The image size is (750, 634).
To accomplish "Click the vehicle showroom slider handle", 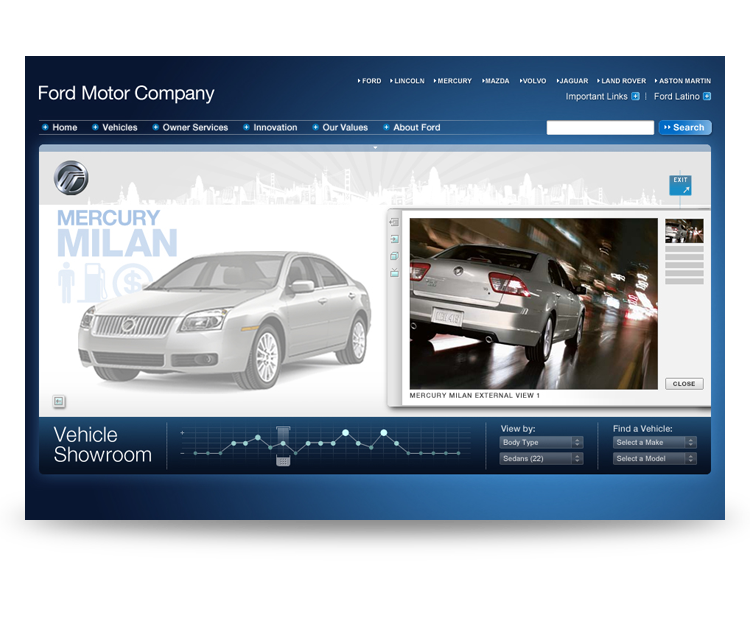I will (x=283, y=445).
